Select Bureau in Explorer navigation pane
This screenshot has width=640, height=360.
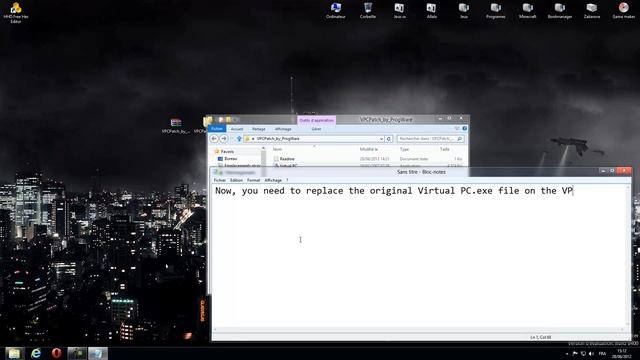[x=231, y=158]
